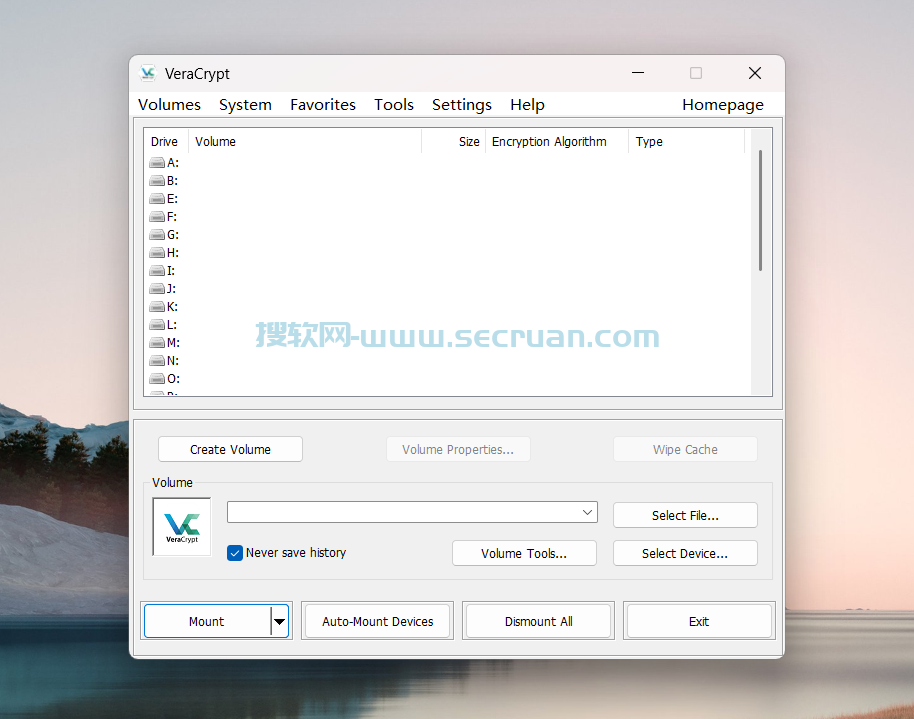Click the Mount button

tap(207, 622)
